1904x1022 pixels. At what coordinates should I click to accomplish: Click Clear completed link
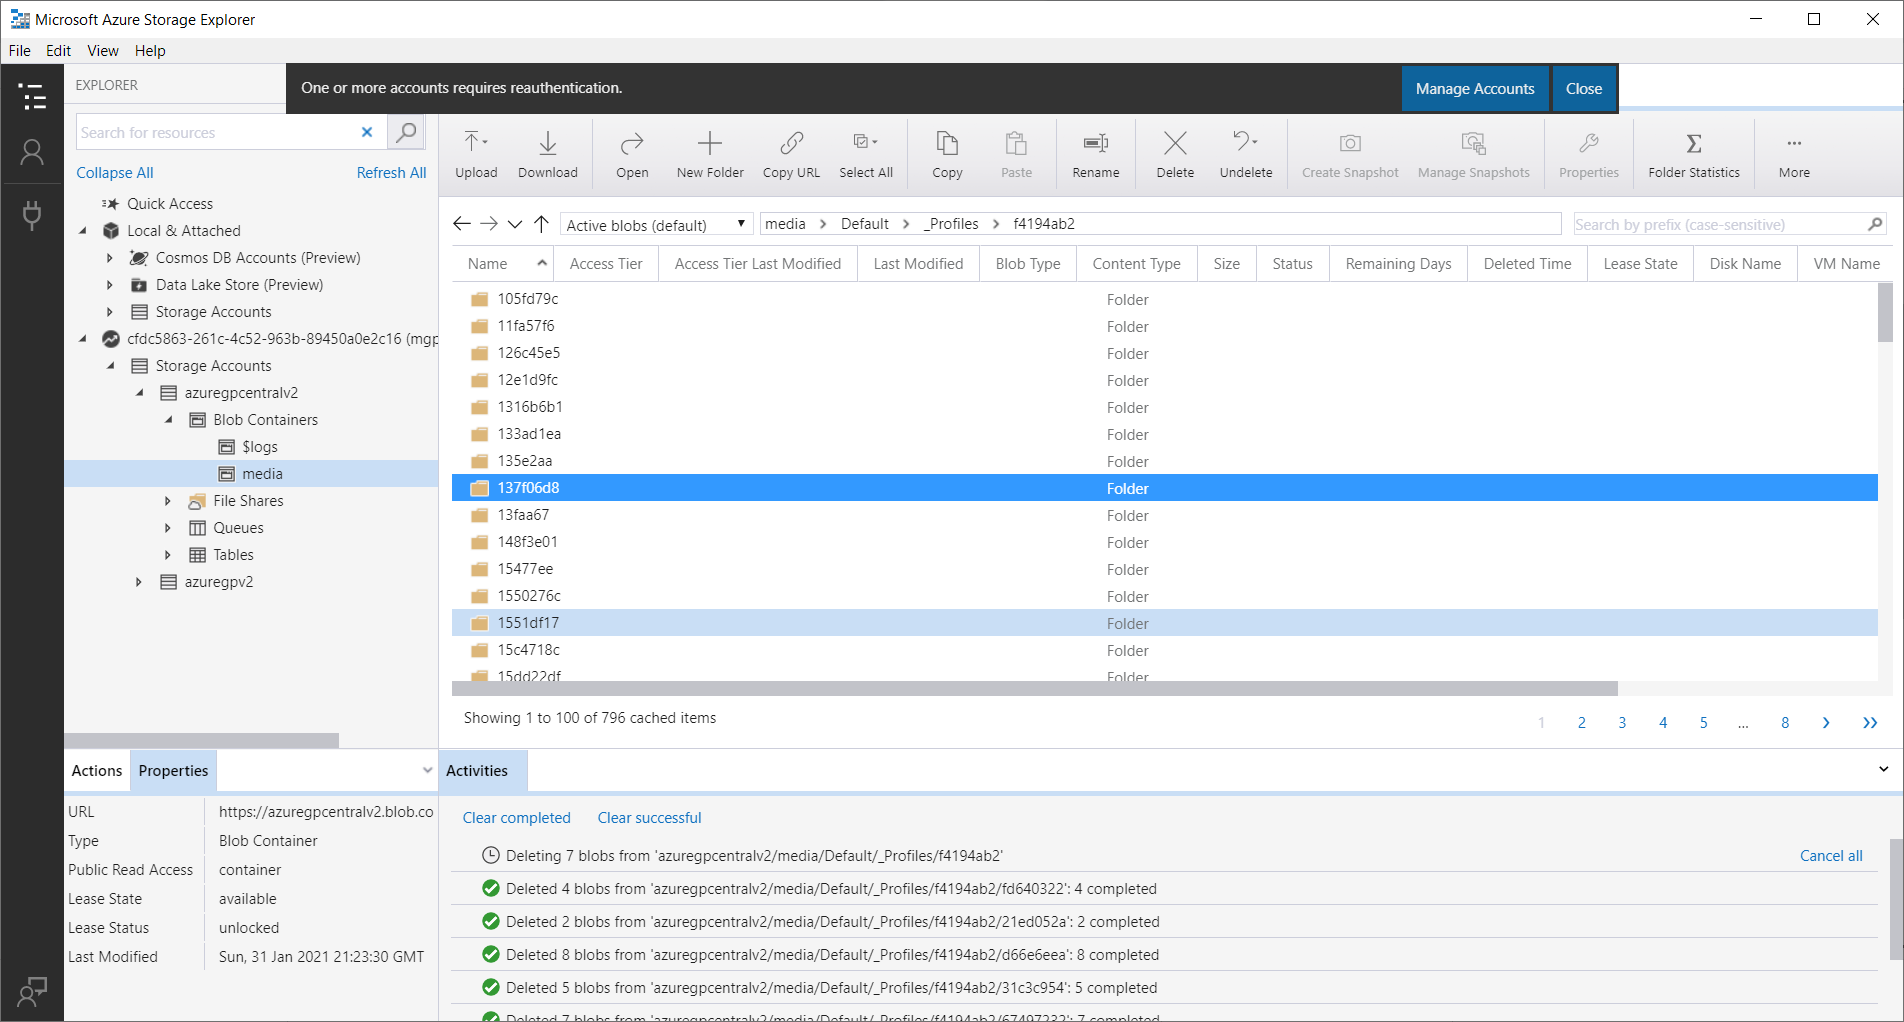click(516, 818)
